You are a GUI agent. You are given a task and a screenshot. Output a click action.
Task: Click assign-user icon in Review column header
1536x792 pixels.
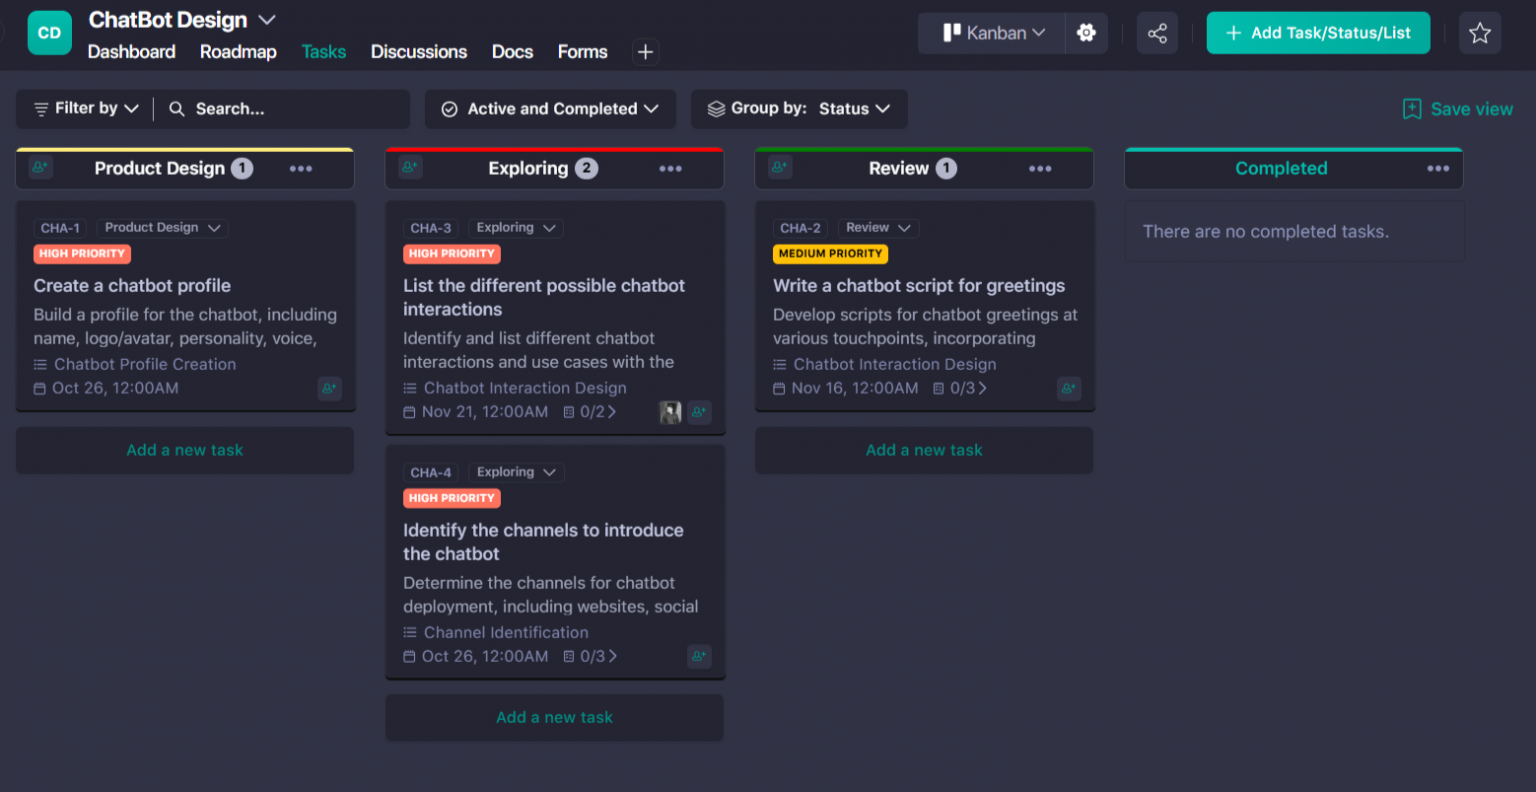tap(780, 167)
